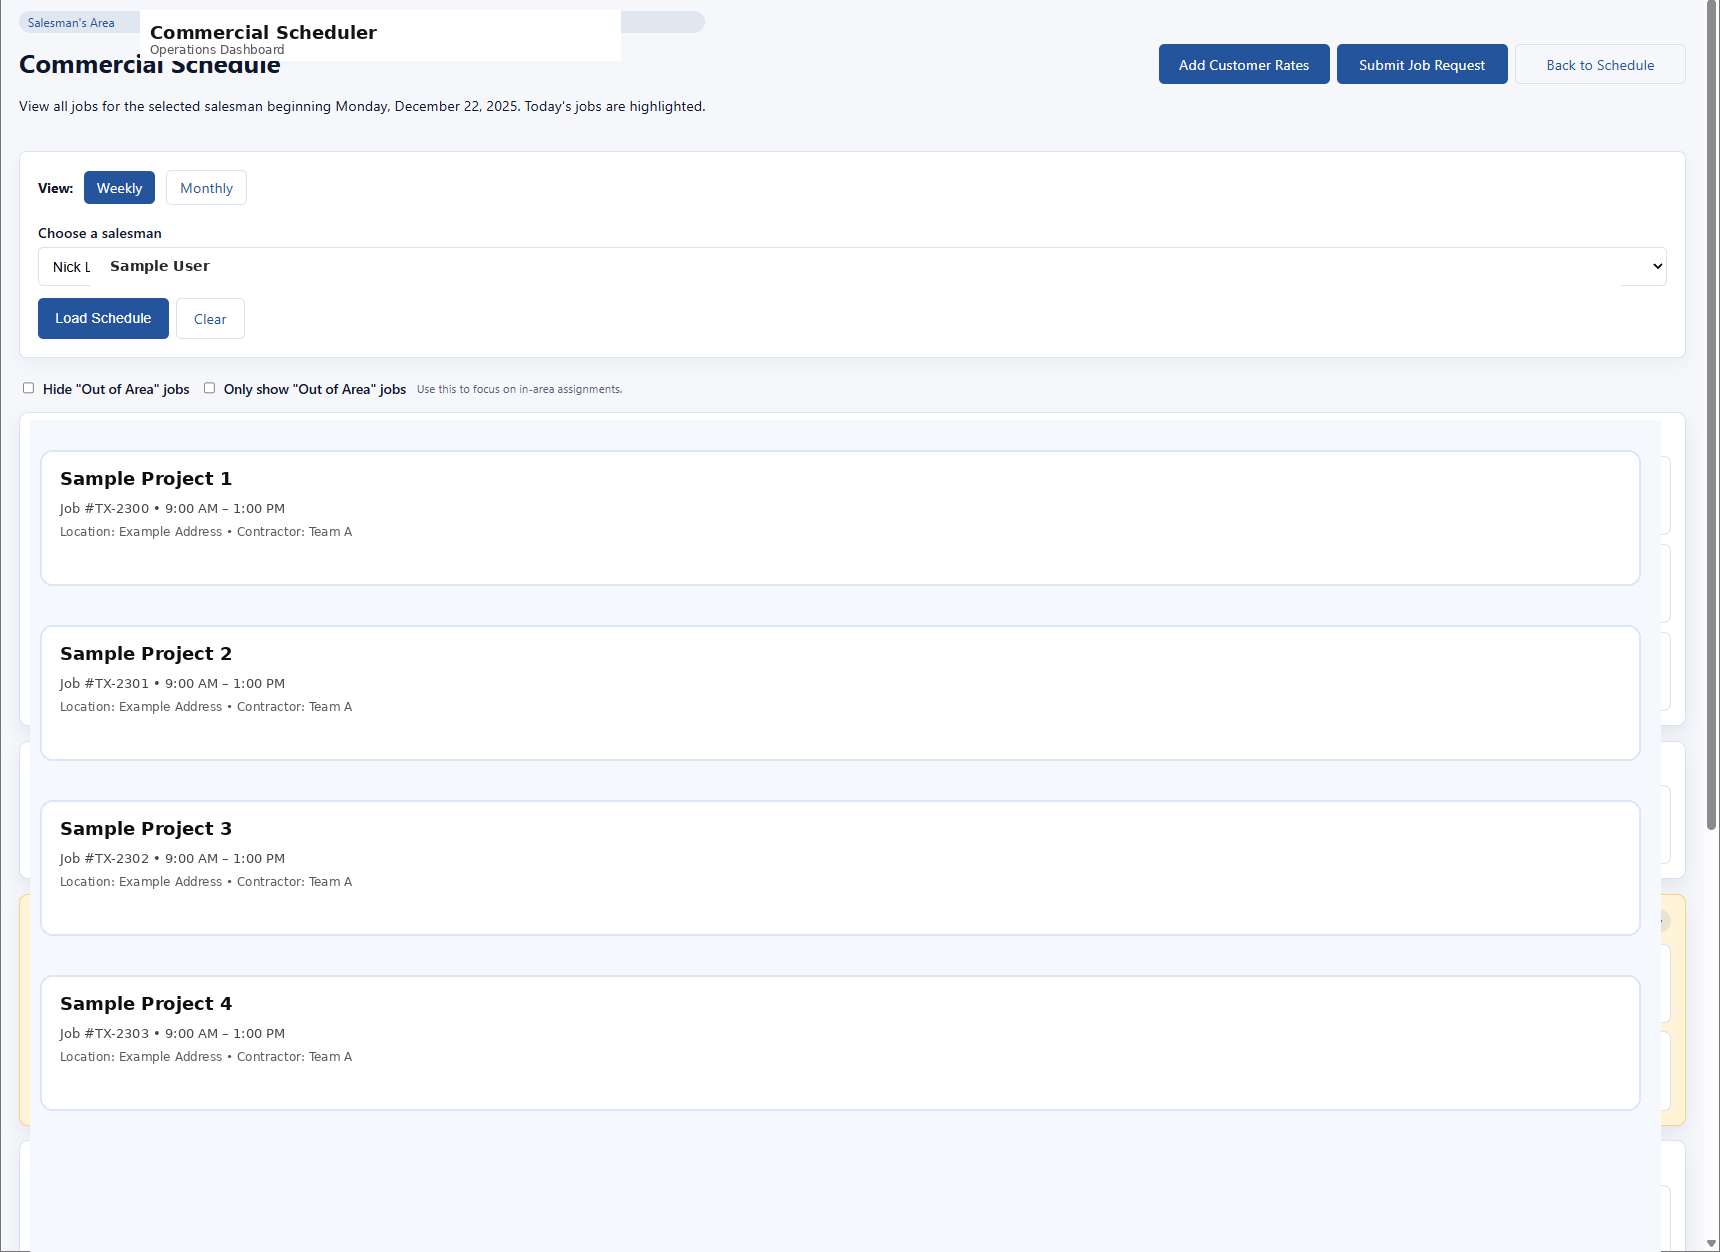Image resolution: width=1720 pixels, height=1252 pixels.
Task: Open Add Customer Rates
Action: click(x=1243, y=64)
